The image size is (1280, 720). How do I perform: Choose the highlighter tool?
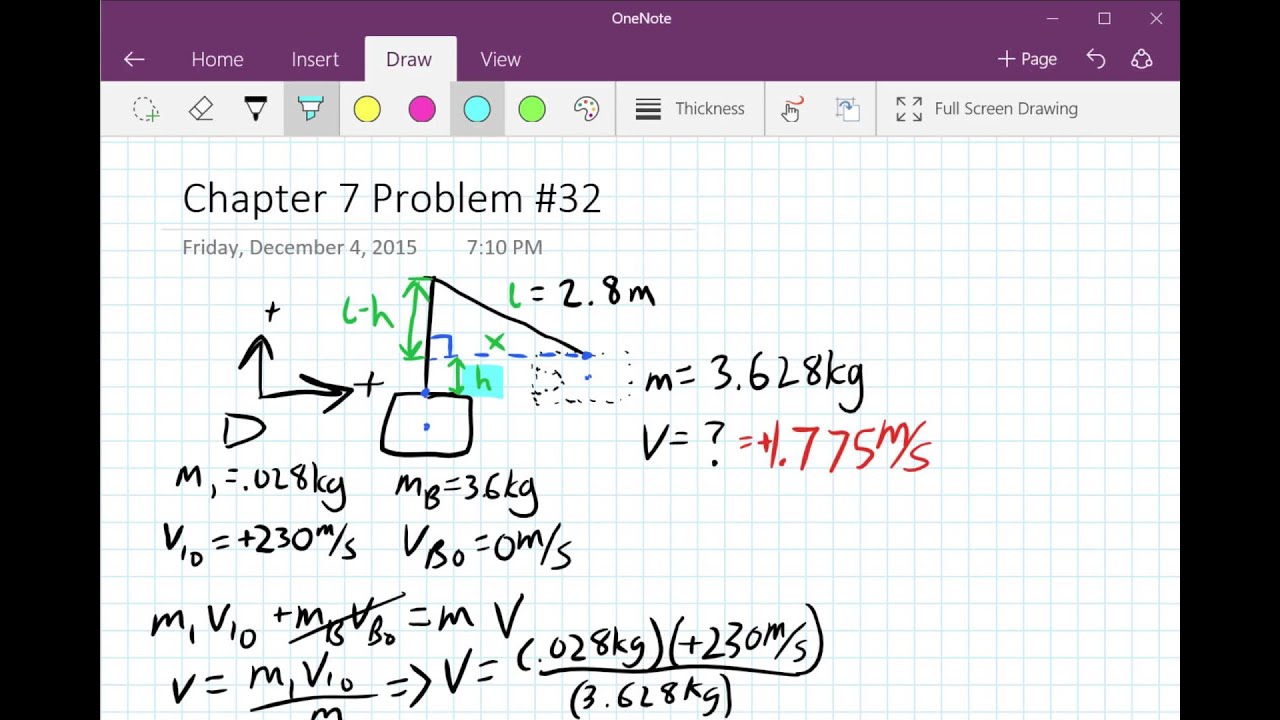coord(311,109)
